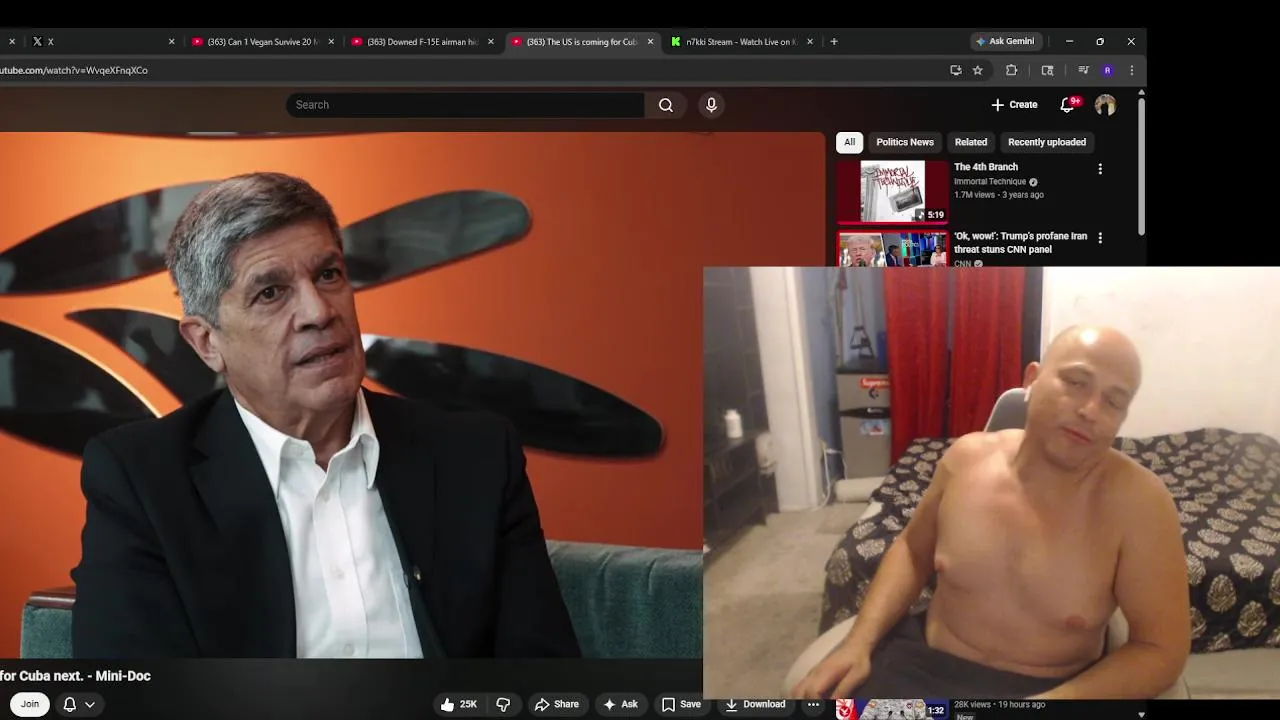Viewport: 1280px width, 720px height.
Task: Click the 'Immortal Technique' channel name
Action: pos(990,182)
